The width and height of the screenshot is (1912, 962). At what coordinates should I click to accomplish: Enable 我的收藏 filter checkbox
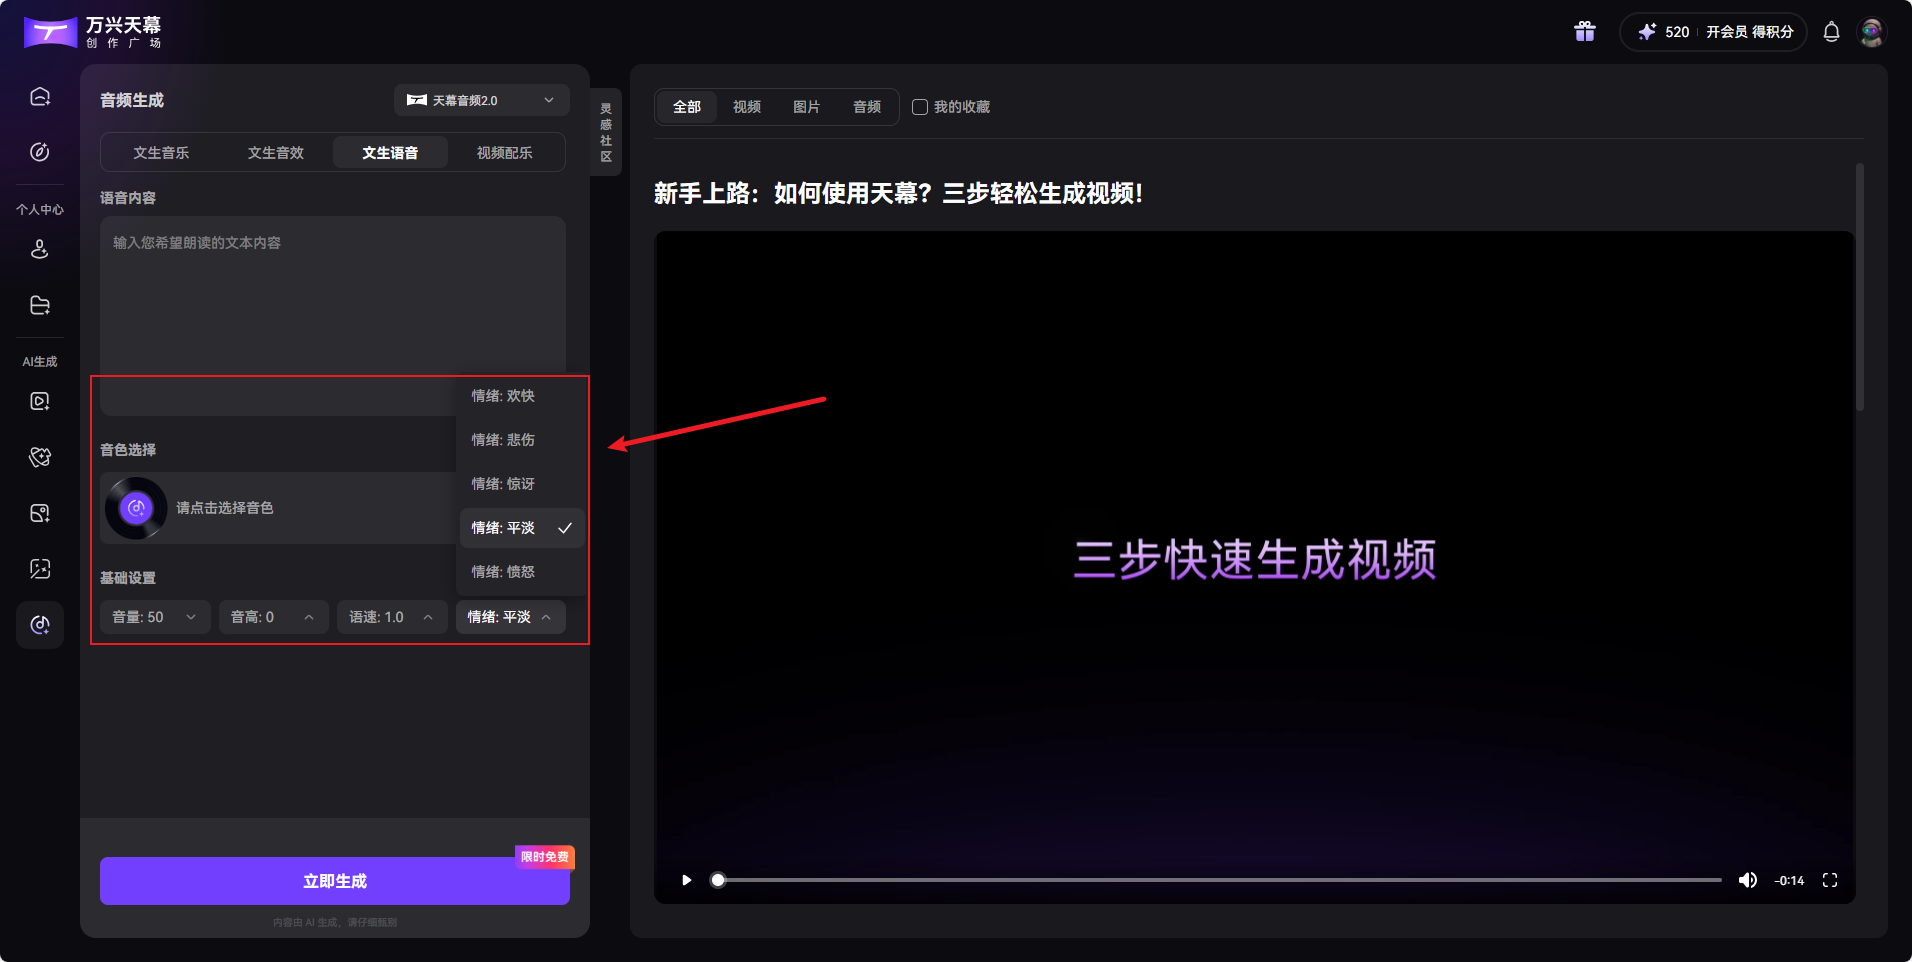[919, 107]
